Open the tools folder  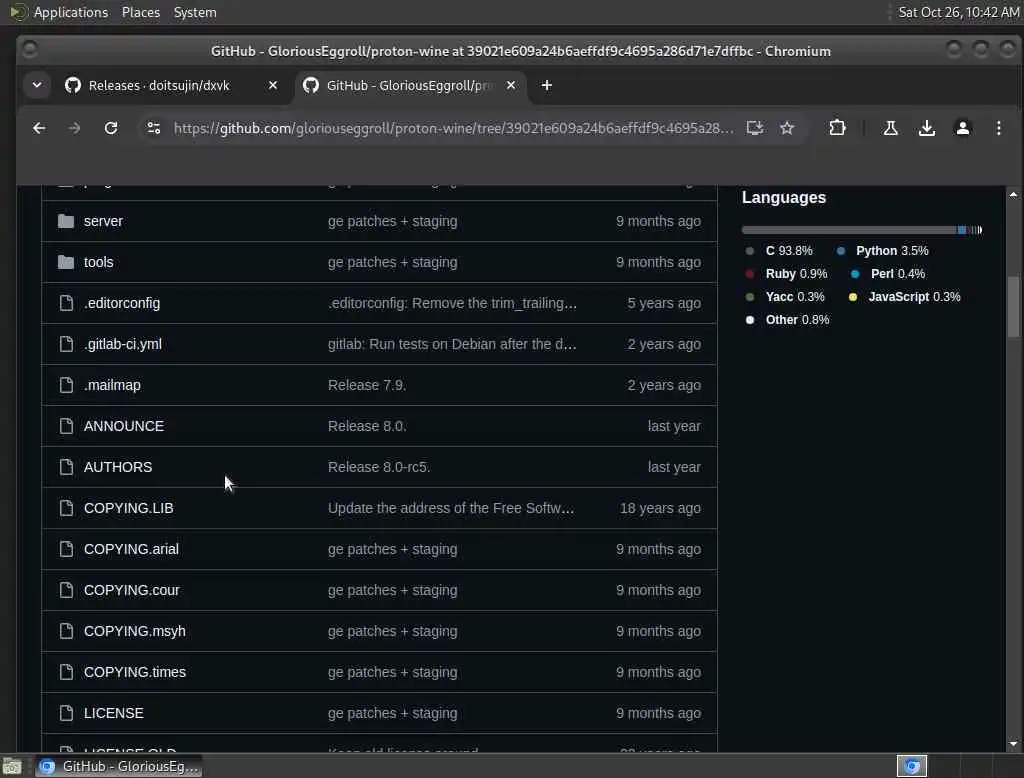coord(99,263)
